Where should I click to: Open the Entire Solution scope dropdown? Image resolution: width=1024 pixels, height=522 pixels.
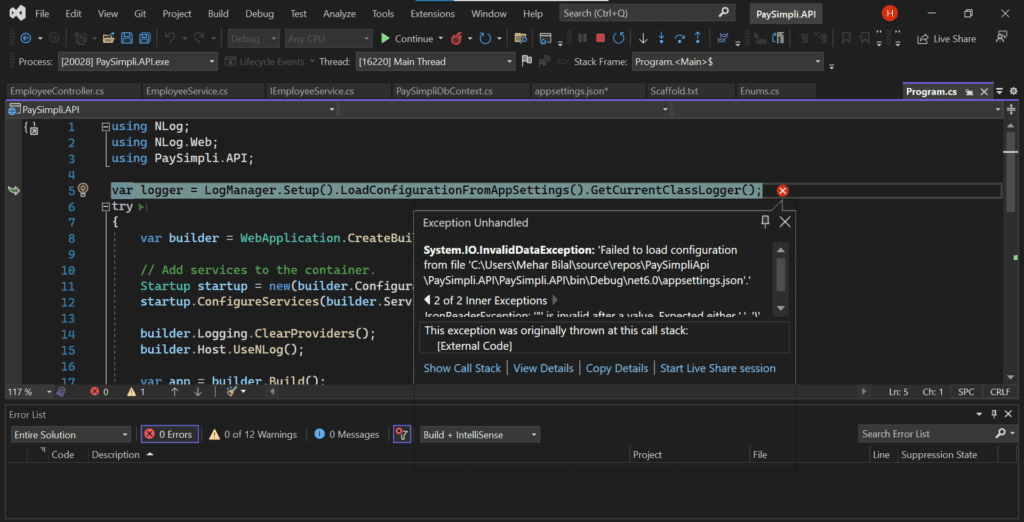click(x=70, y=434)
